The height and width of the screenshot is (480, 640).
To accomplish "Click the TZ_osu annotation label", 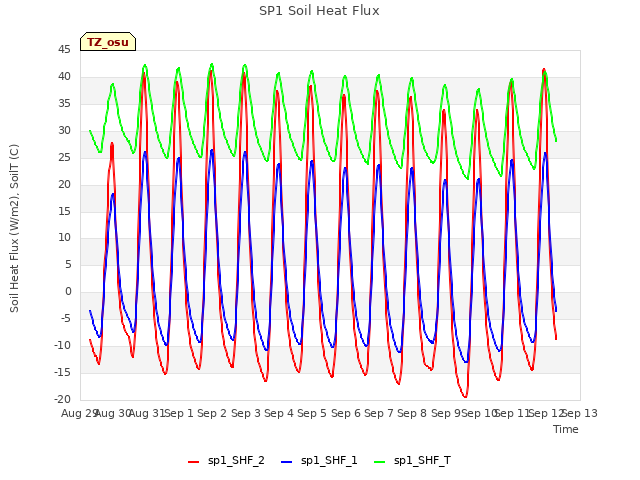I will tap(108, 42).
